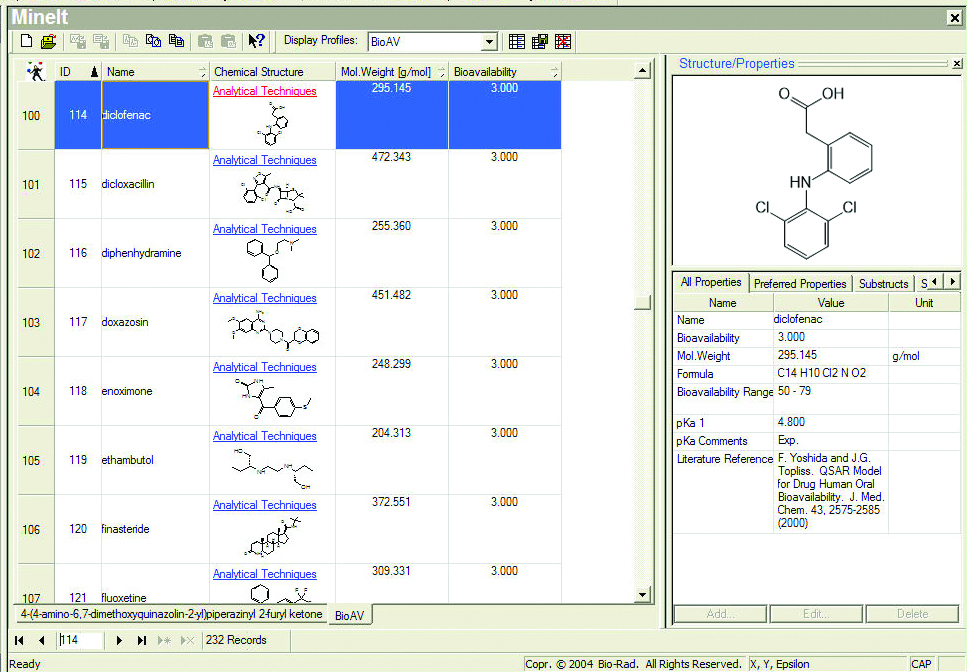Screen dimensions: 967x672
Task: Click the New document toolbar icon
Action: [x=27, y=41]
